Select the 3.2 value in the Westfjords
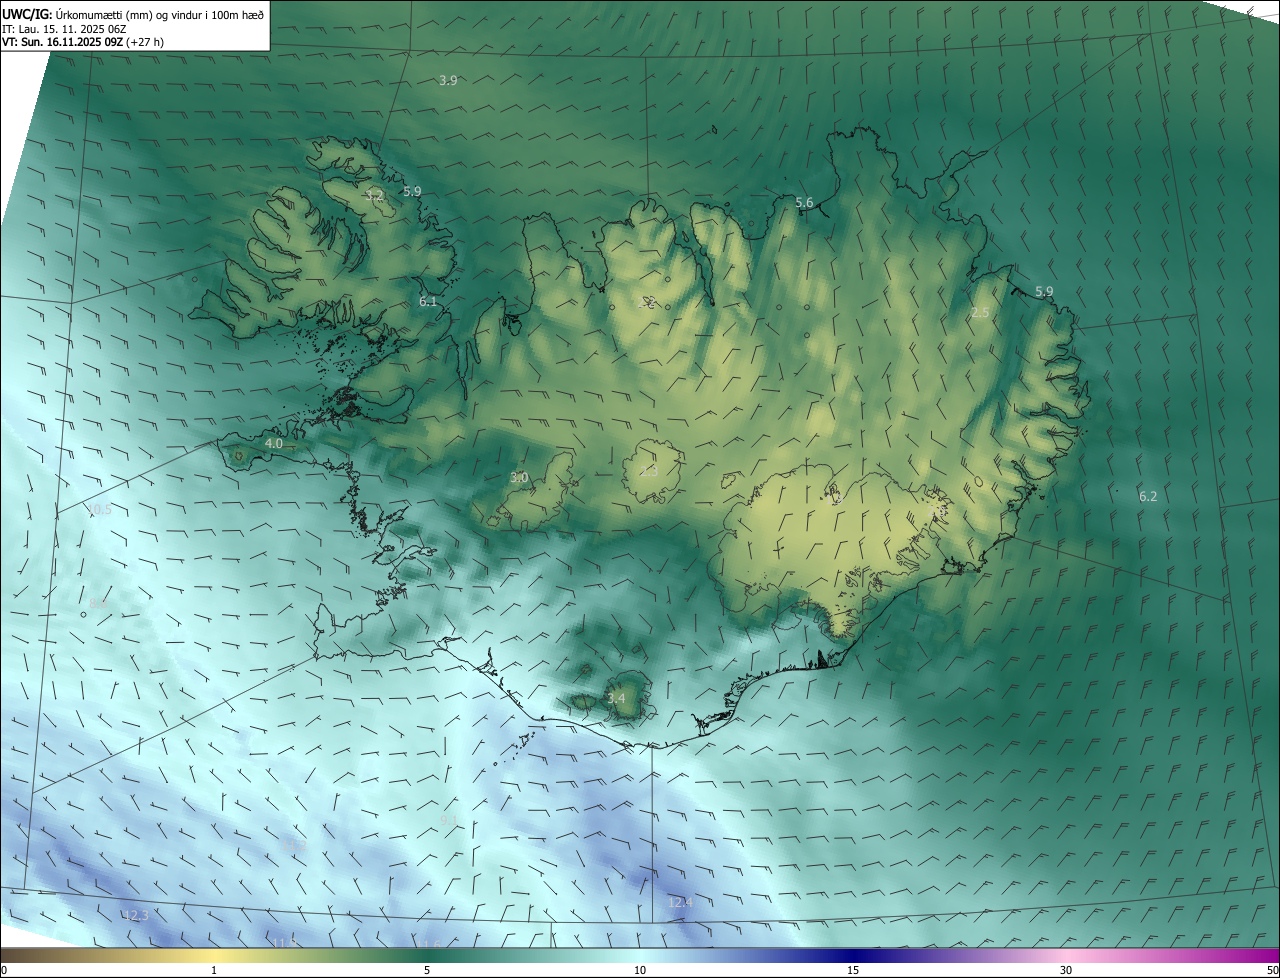 tap(375, 195)
